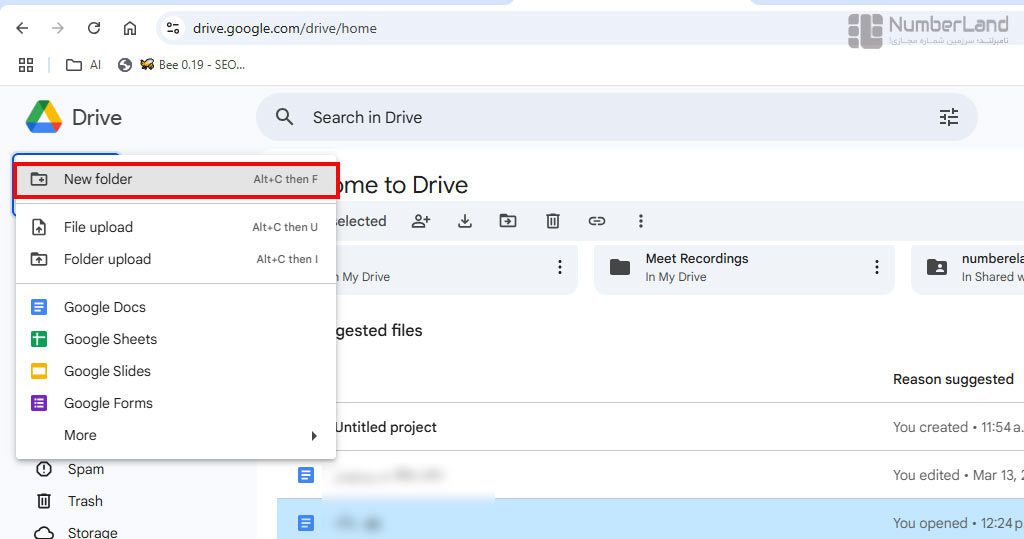Go forward in browser history
This screenshot has width=1024, height=539.
tap(58, 28)
